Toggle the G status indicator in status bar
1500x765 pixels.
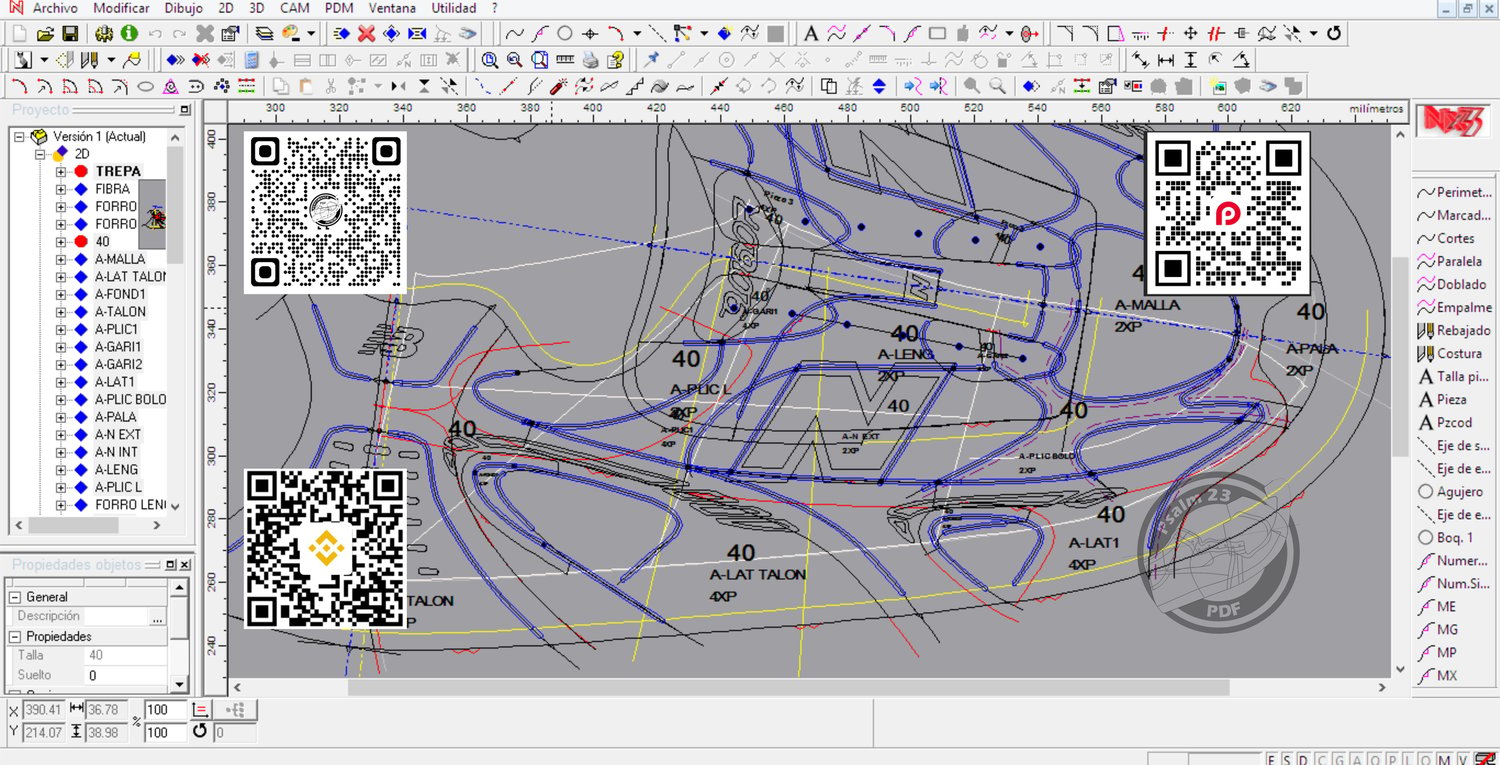coord(1337,759)
